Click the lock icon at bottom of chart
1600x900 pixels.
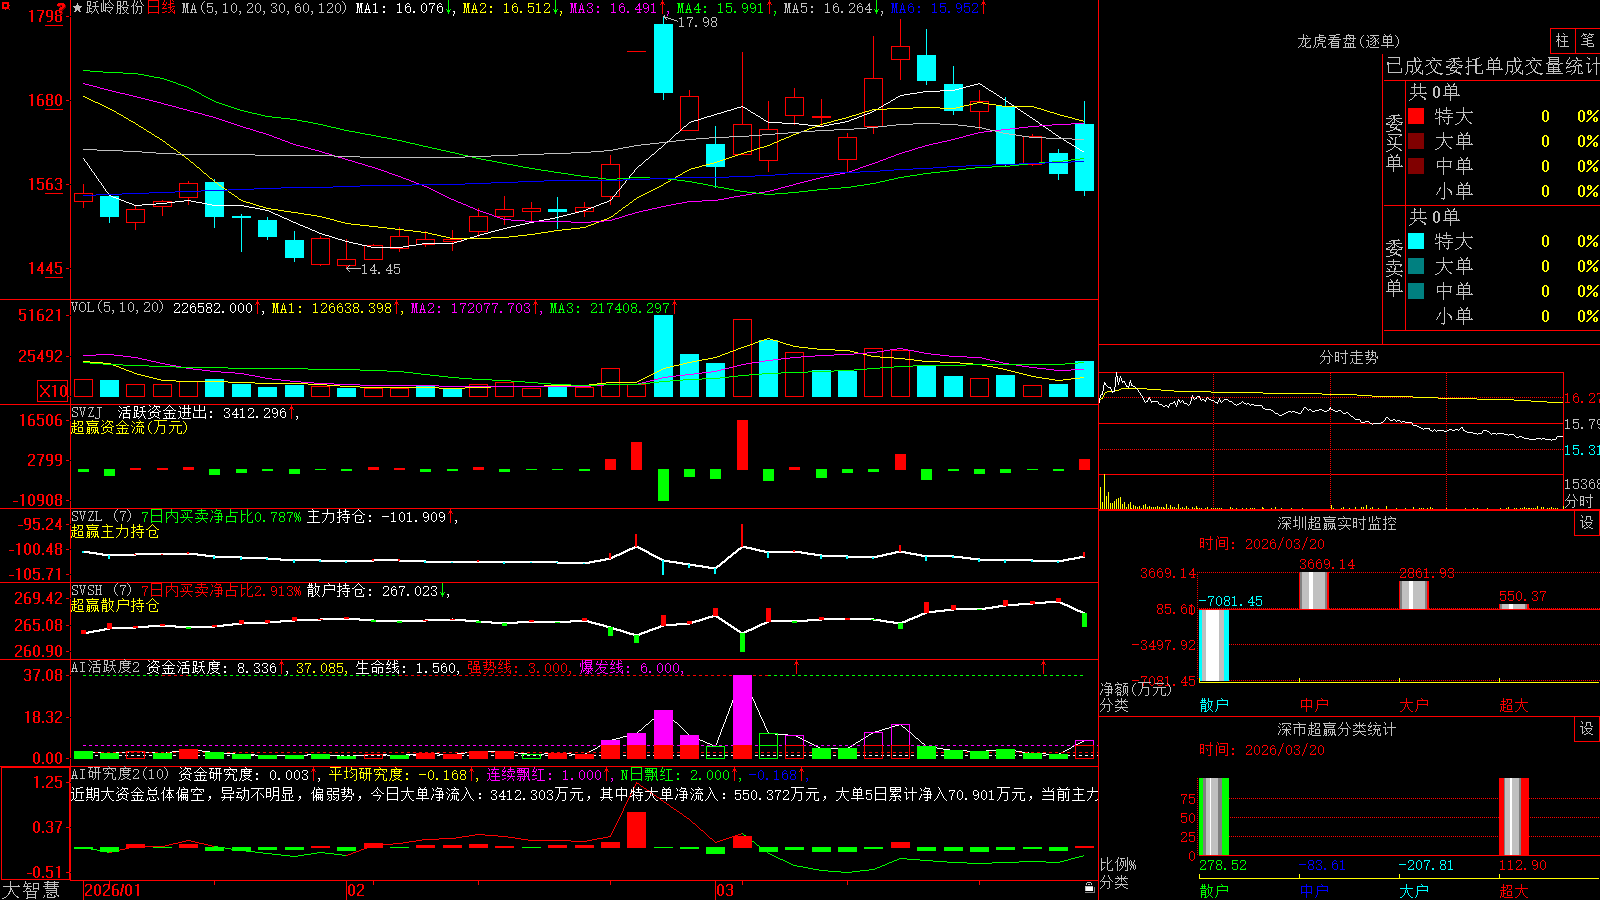point(1090,887)
